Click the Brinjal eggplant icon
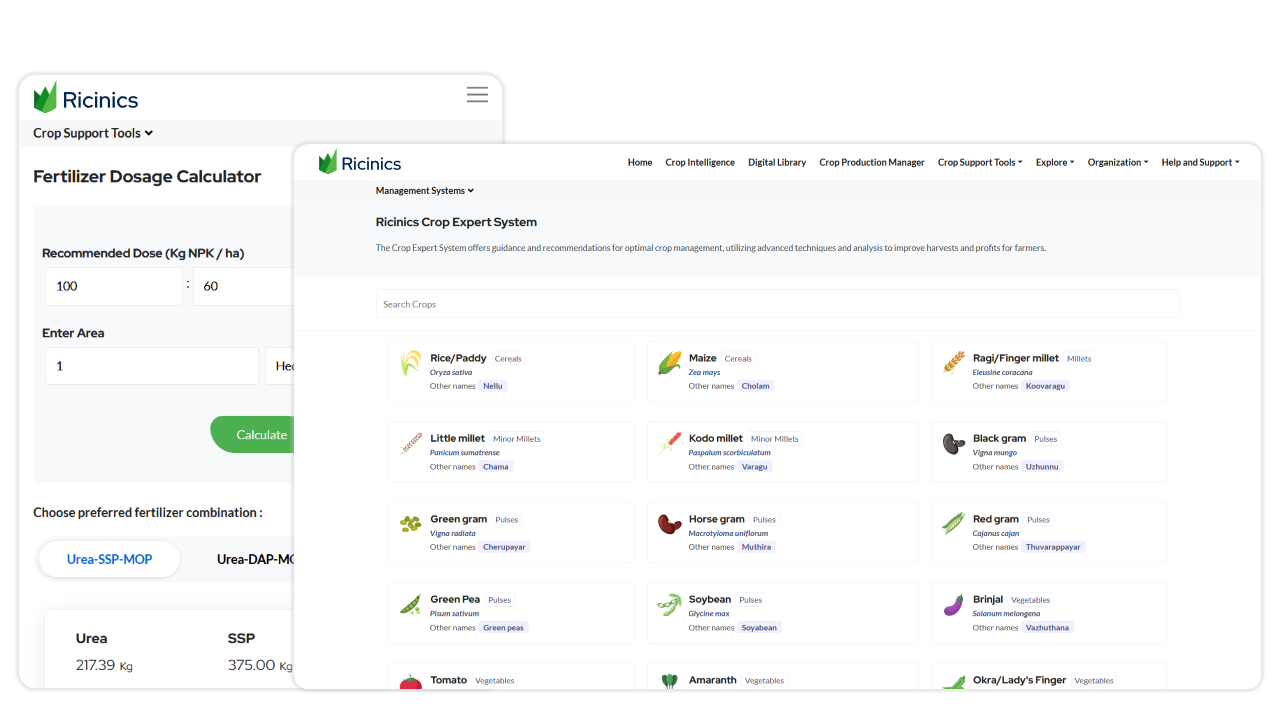The image size is (1280, 720). point(954,605)
